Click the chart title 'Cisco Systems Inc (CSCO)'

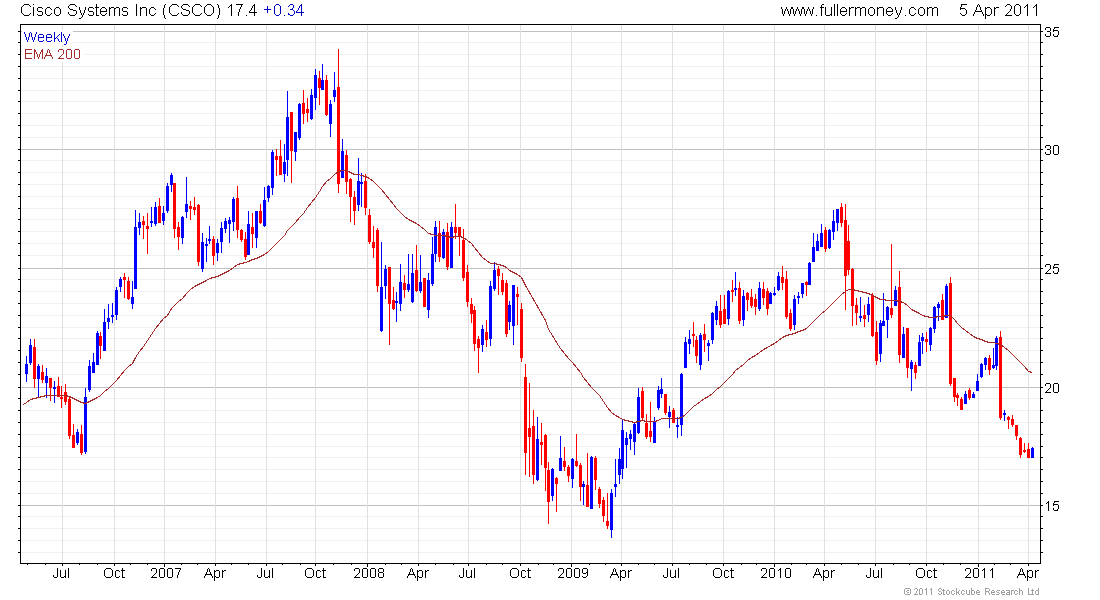click(x=121, y=11)
